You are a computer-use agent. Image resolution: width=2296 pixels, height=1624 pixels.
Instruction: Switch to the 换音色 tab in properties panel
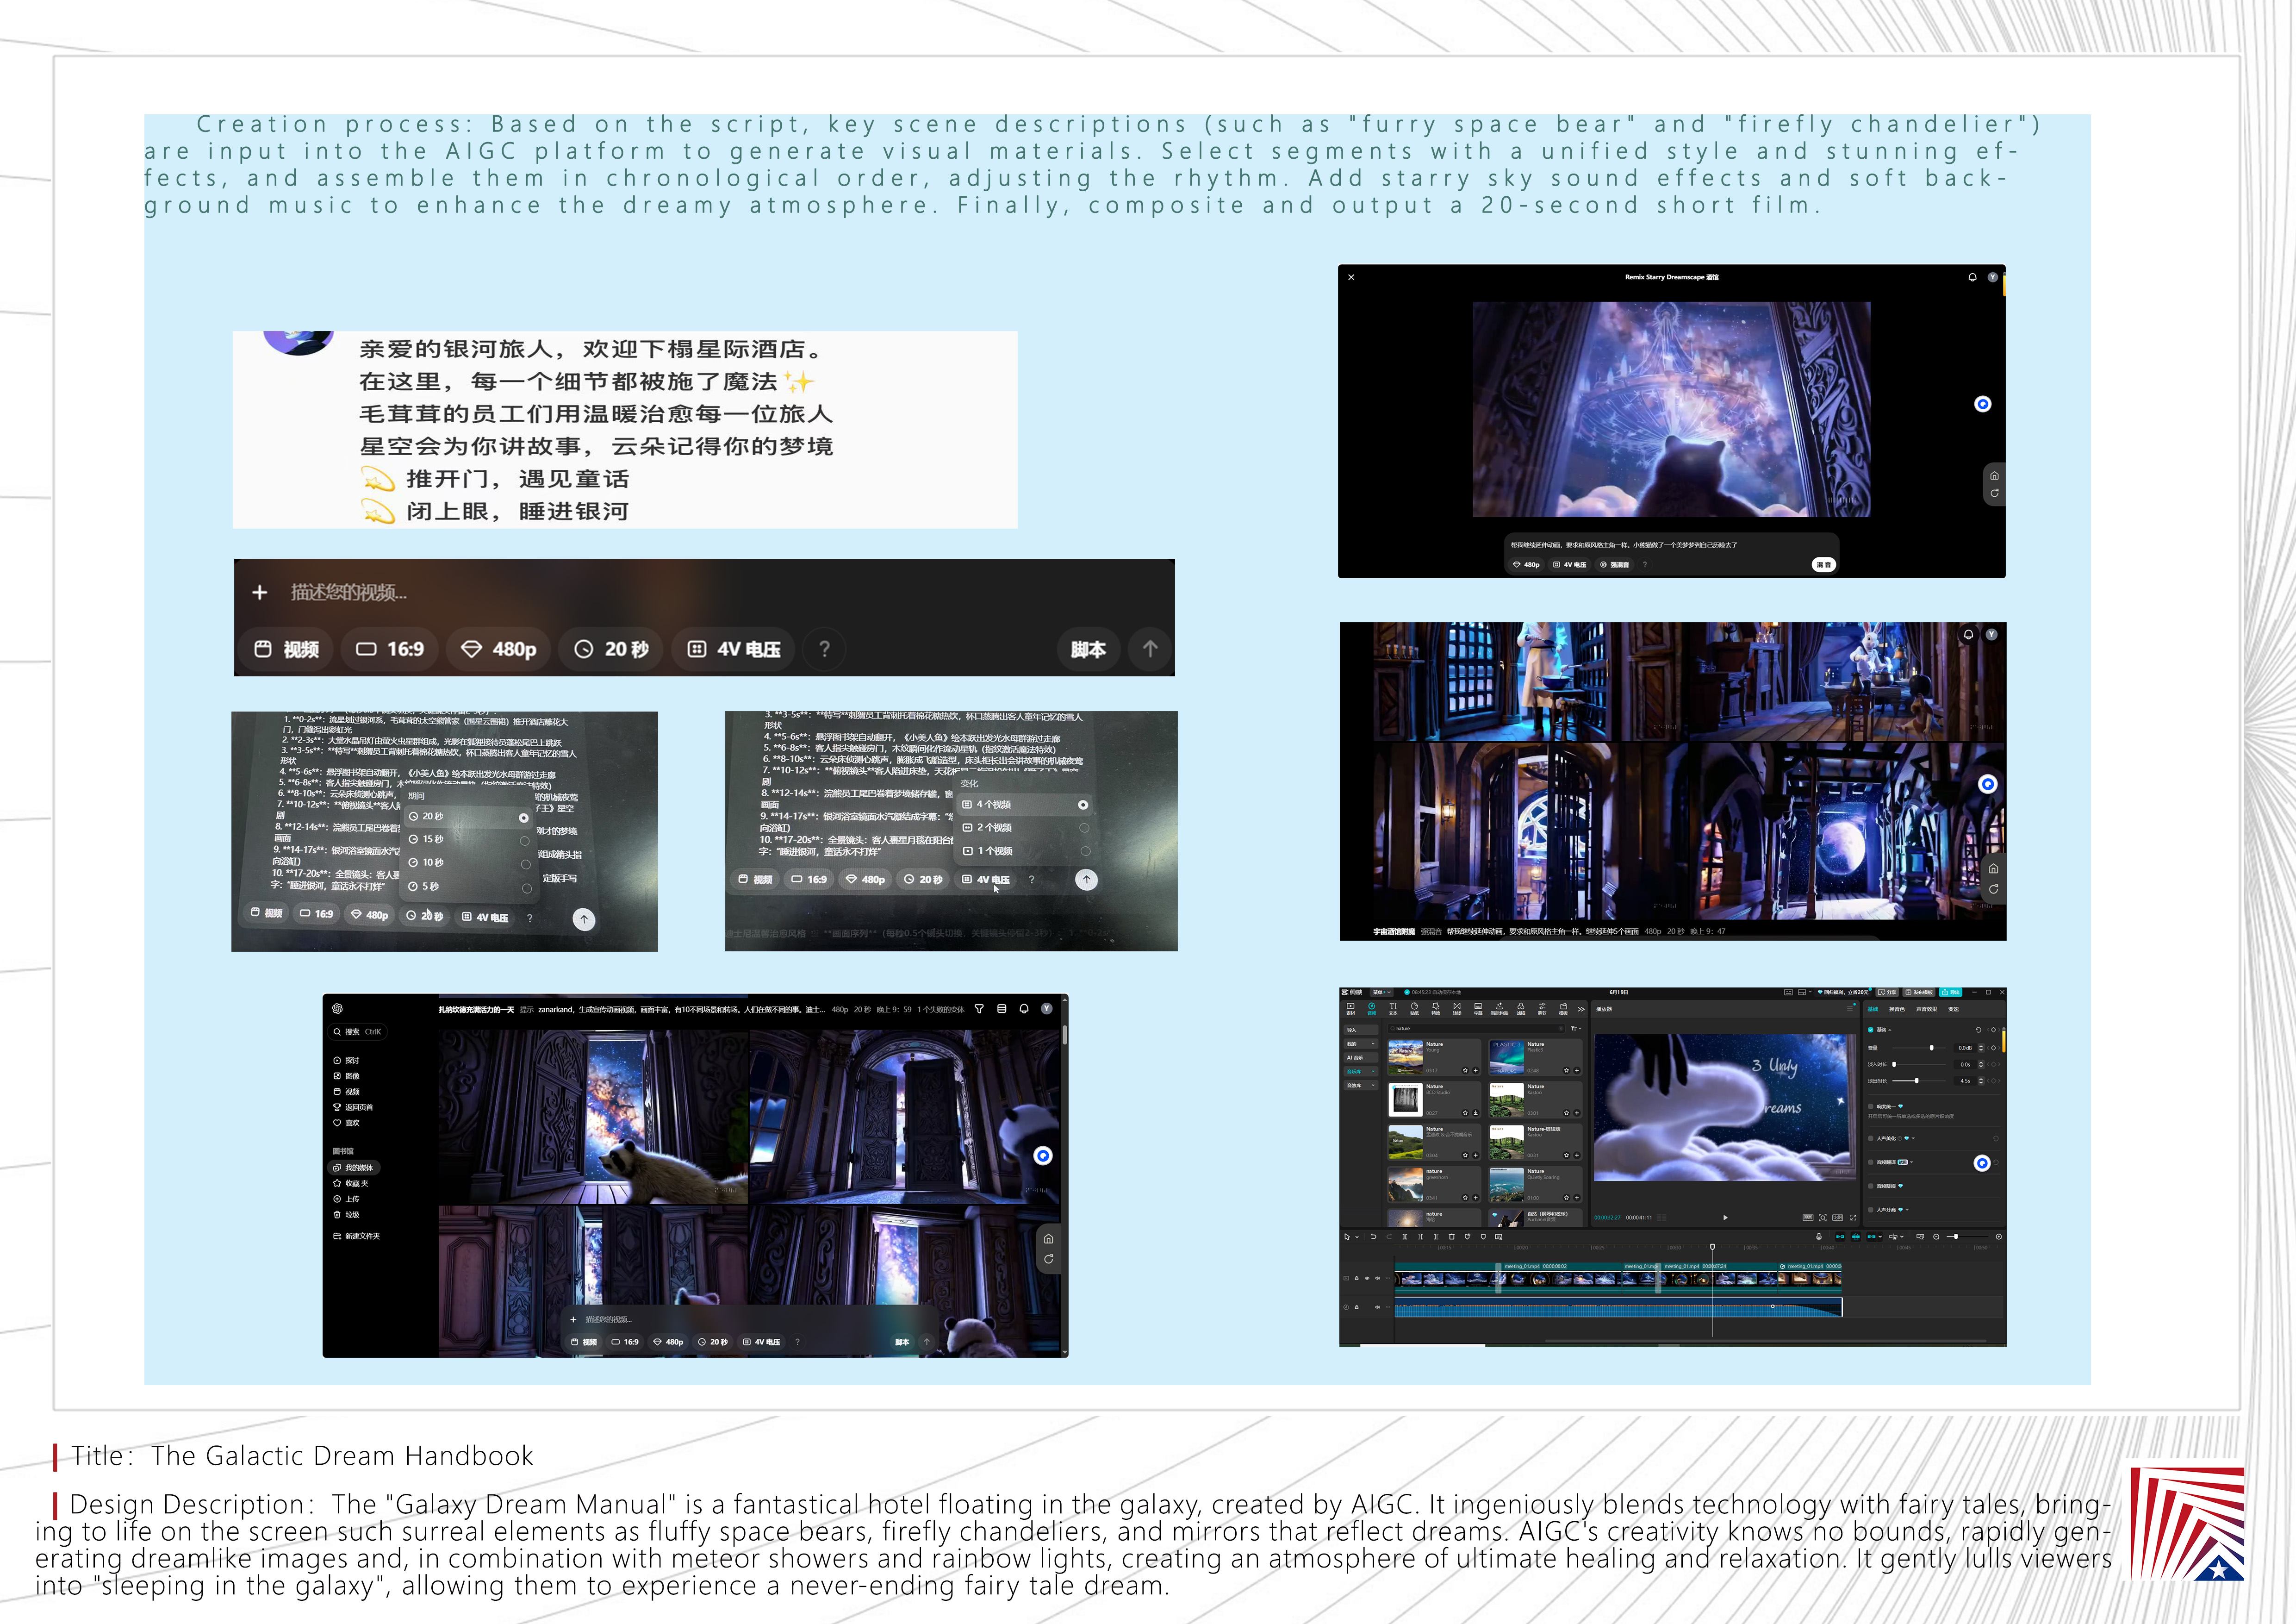[1897, 1009]
